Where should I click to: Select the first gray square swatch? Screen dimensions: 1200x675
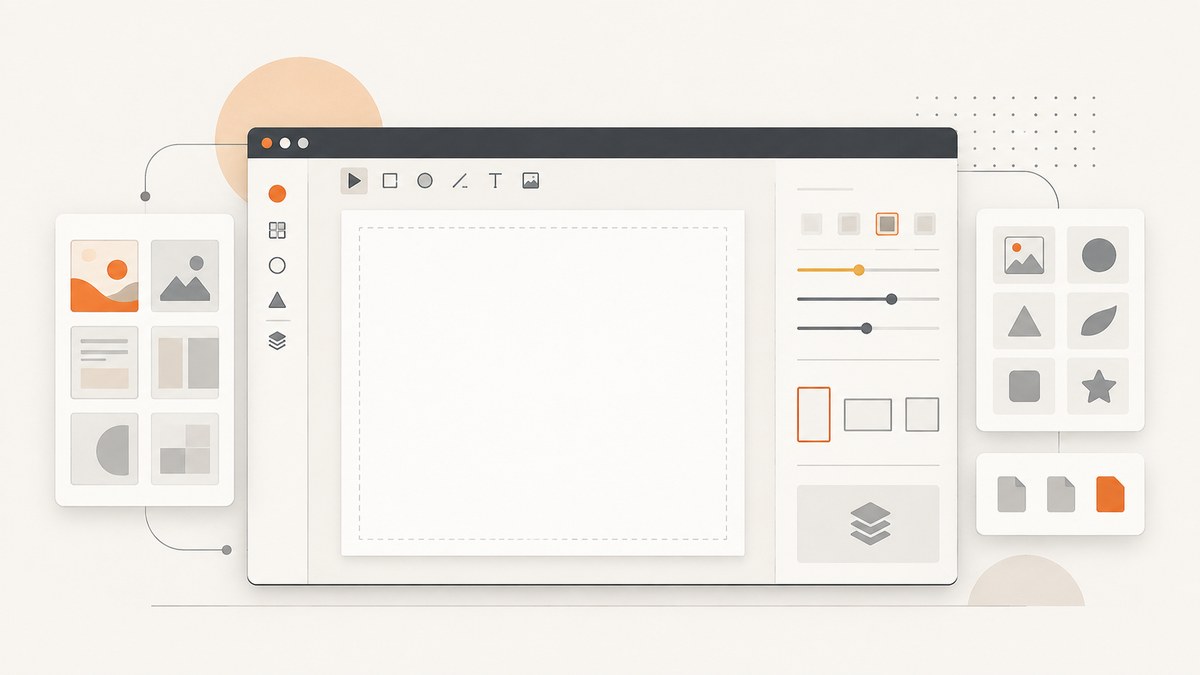[x=812, y=224]
